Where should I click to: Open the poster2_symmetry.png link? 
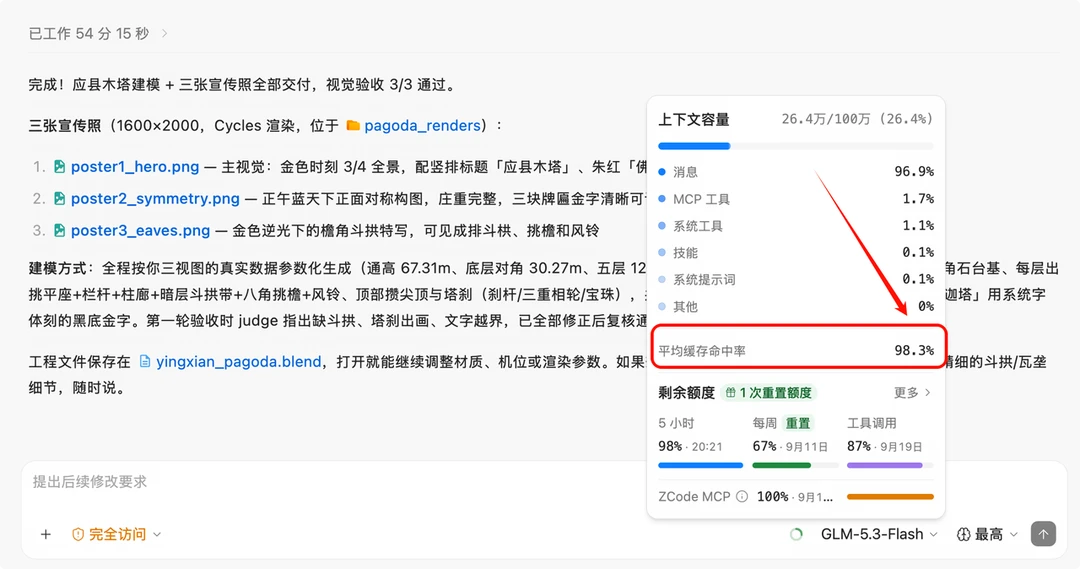(155, 198)
